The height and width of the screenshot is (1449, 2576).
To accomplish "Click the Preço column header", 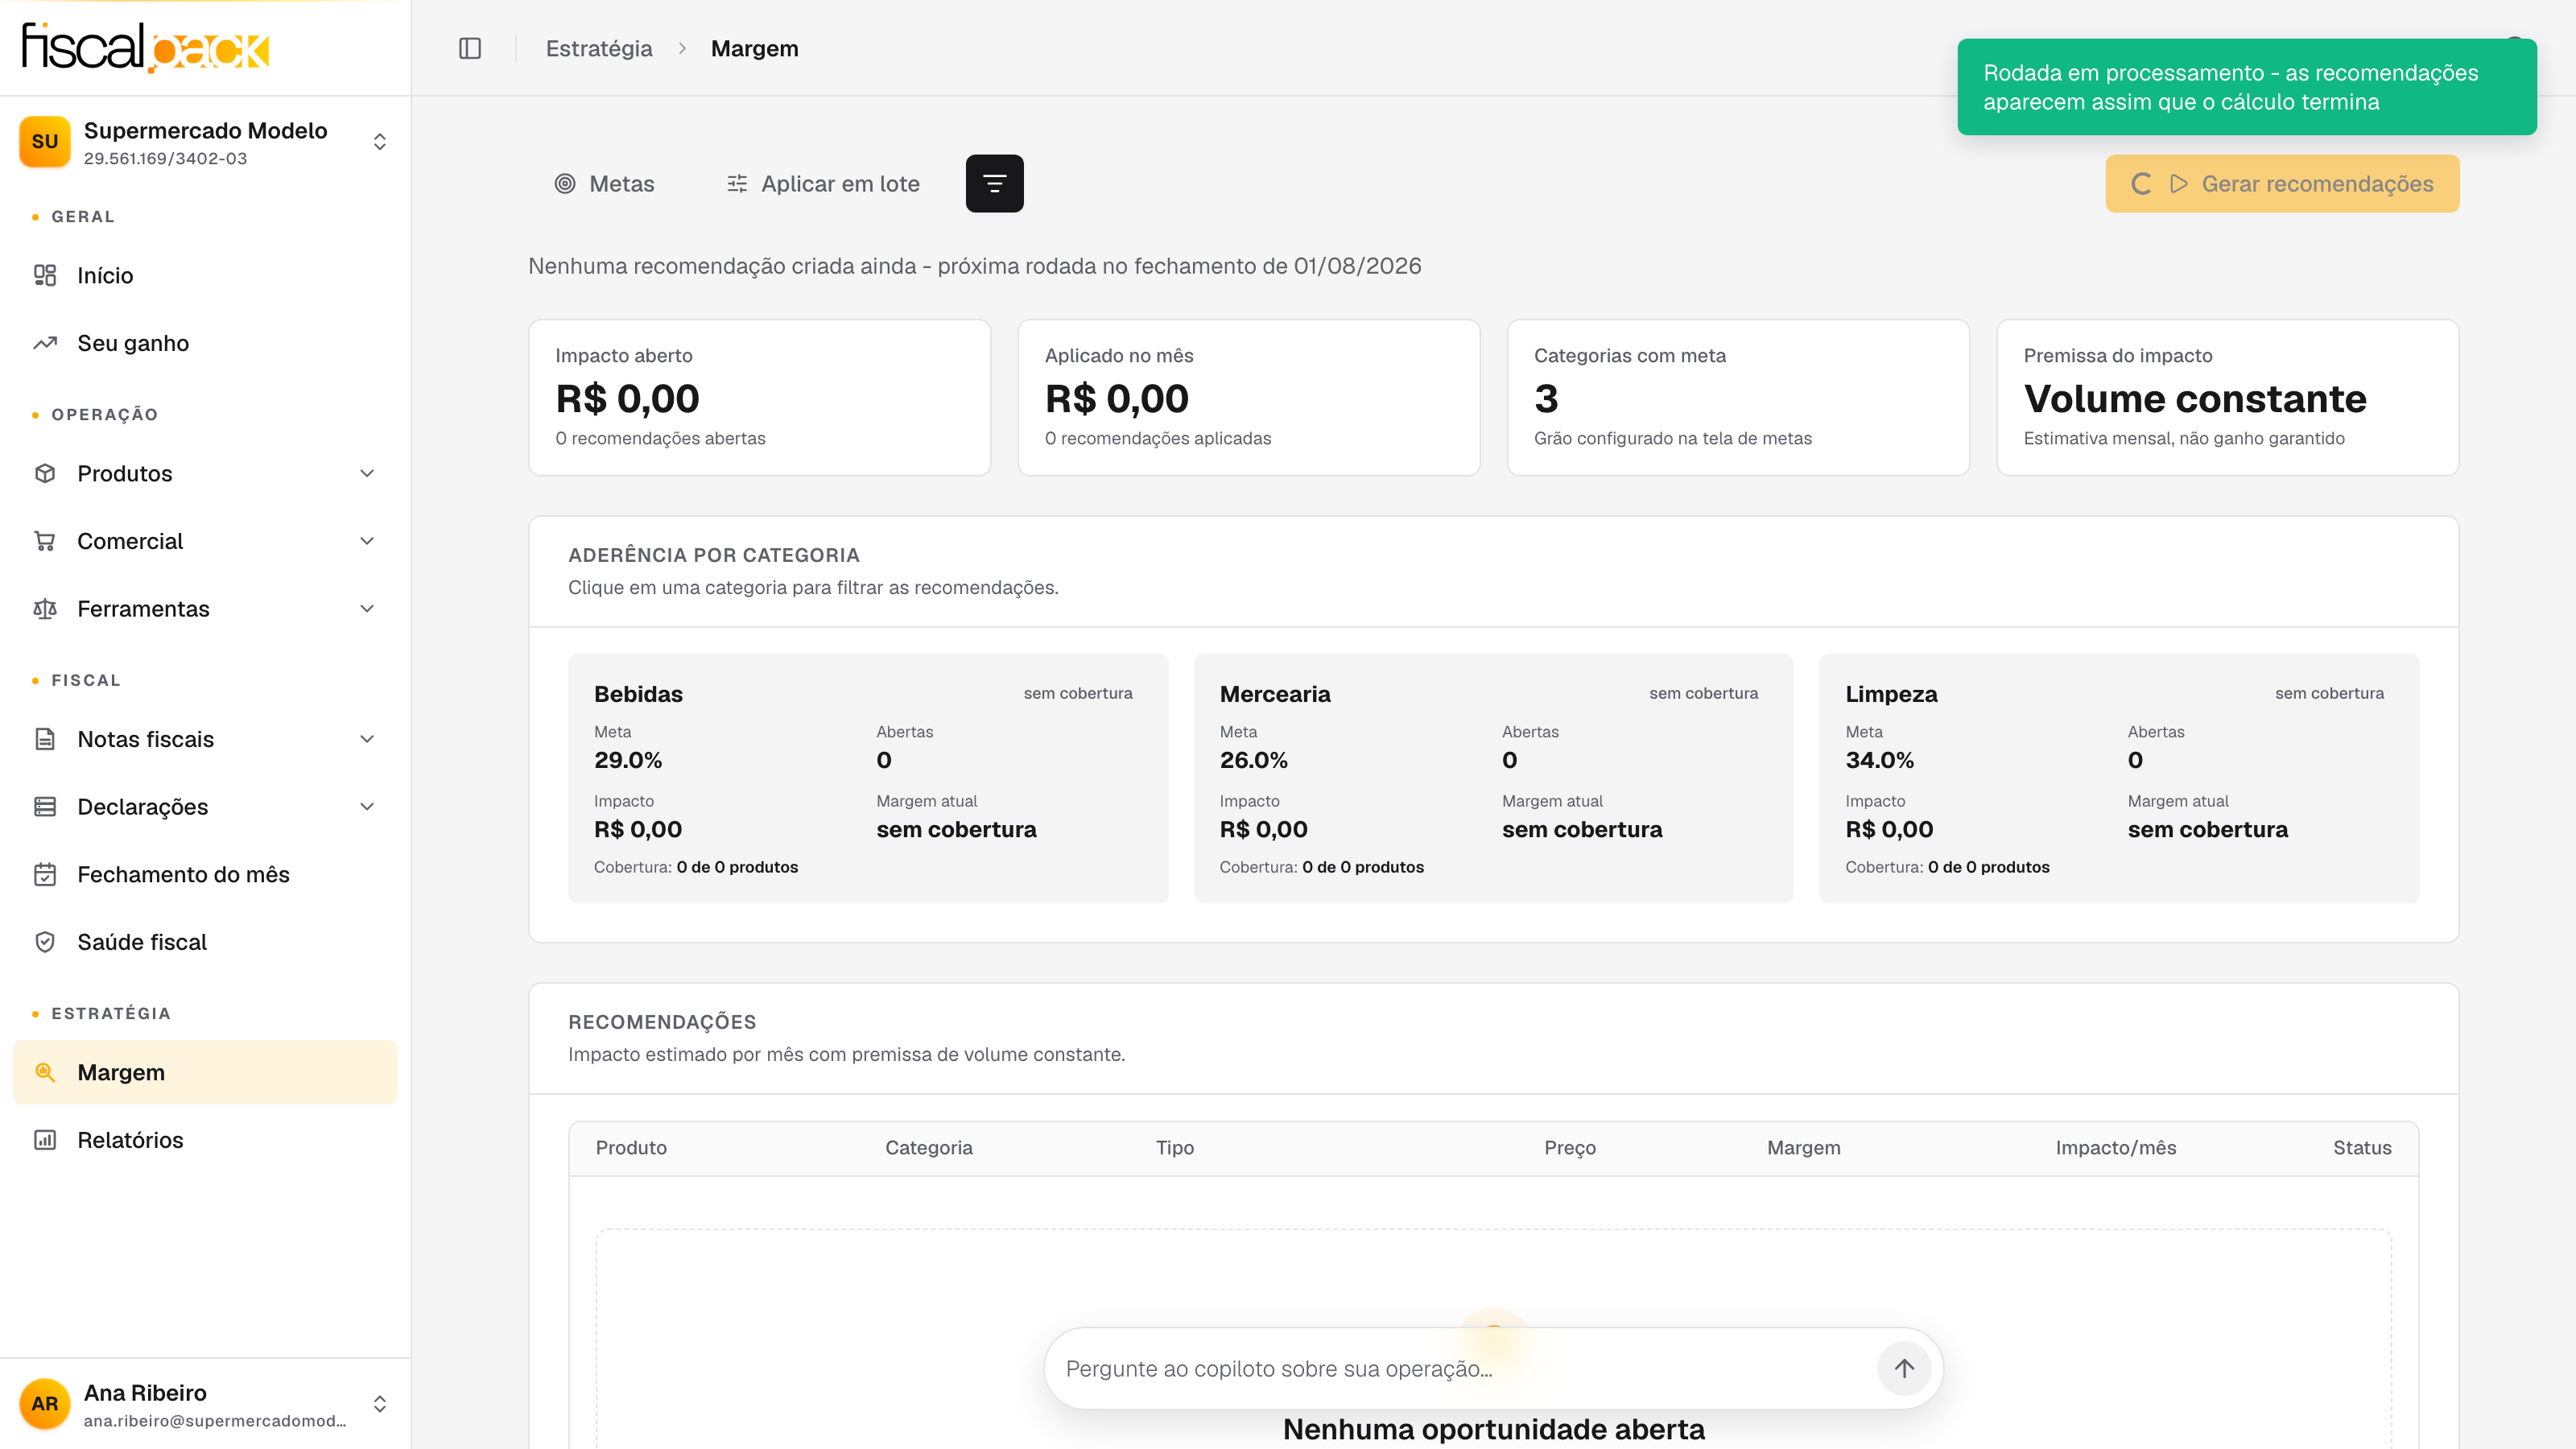I will (x=1569, y=1148).
